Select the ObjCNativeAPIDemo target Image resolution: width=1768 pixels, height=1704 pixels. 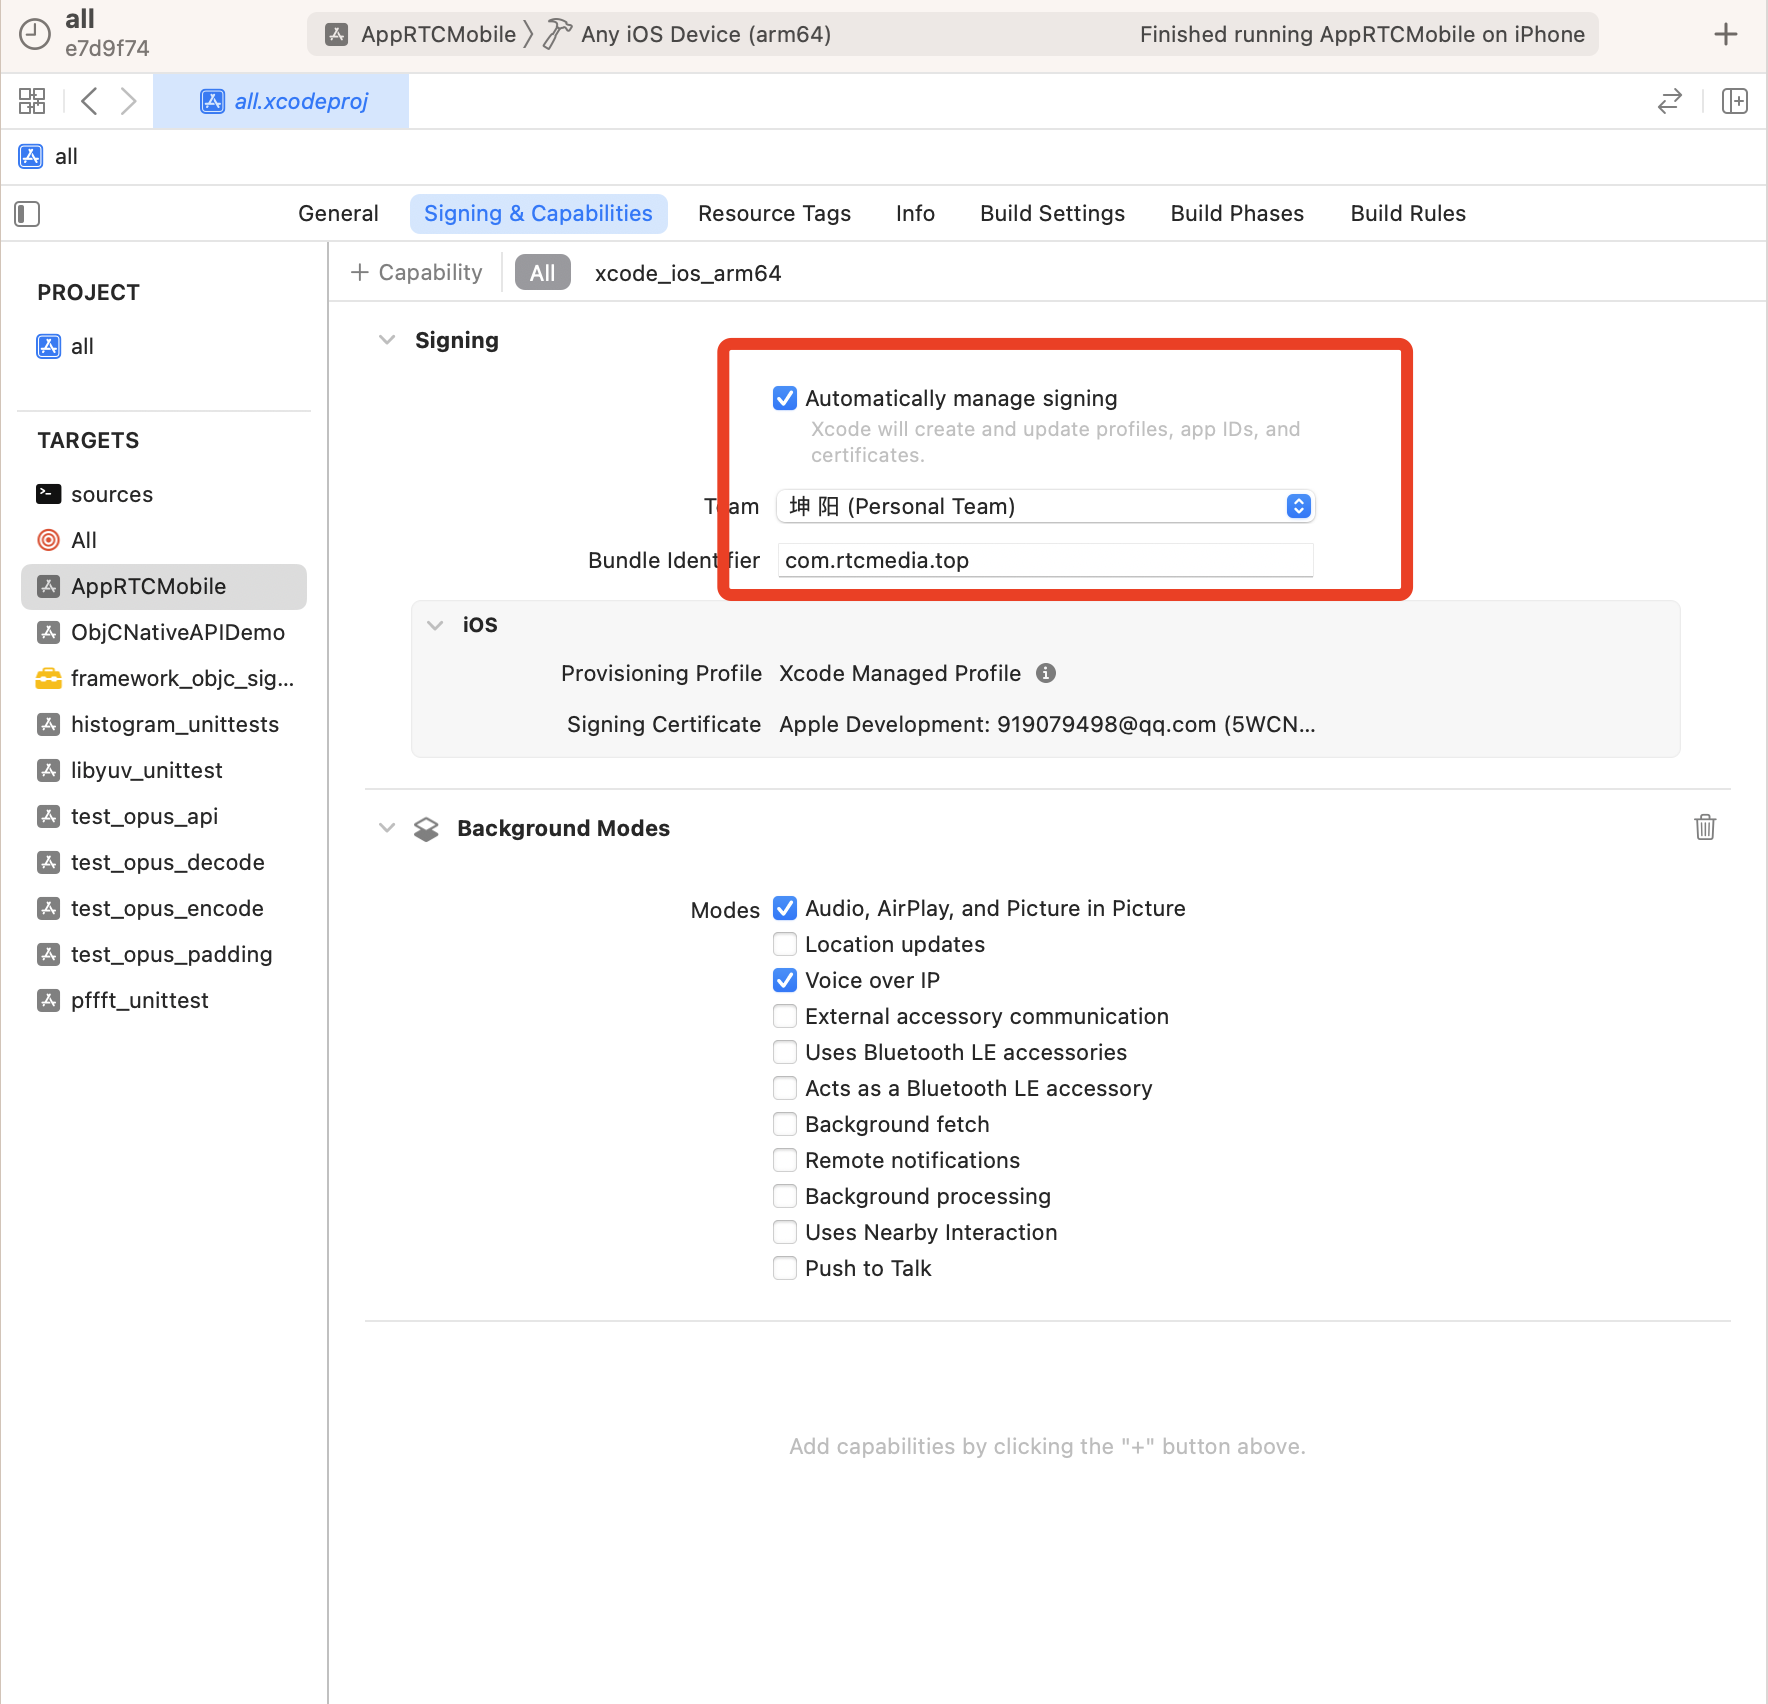(x=164, y=632)
